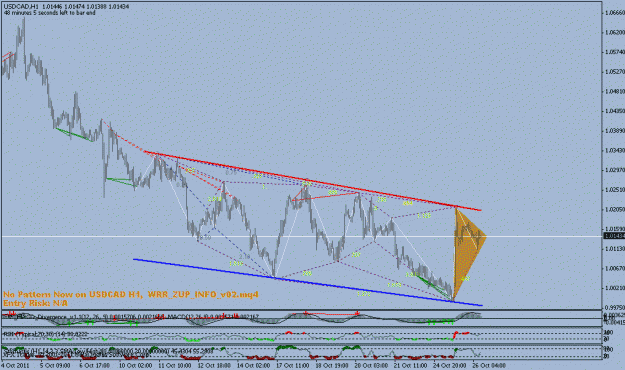Click the 1.272 Fibonacci ratio label near blue line

(364, 294)
